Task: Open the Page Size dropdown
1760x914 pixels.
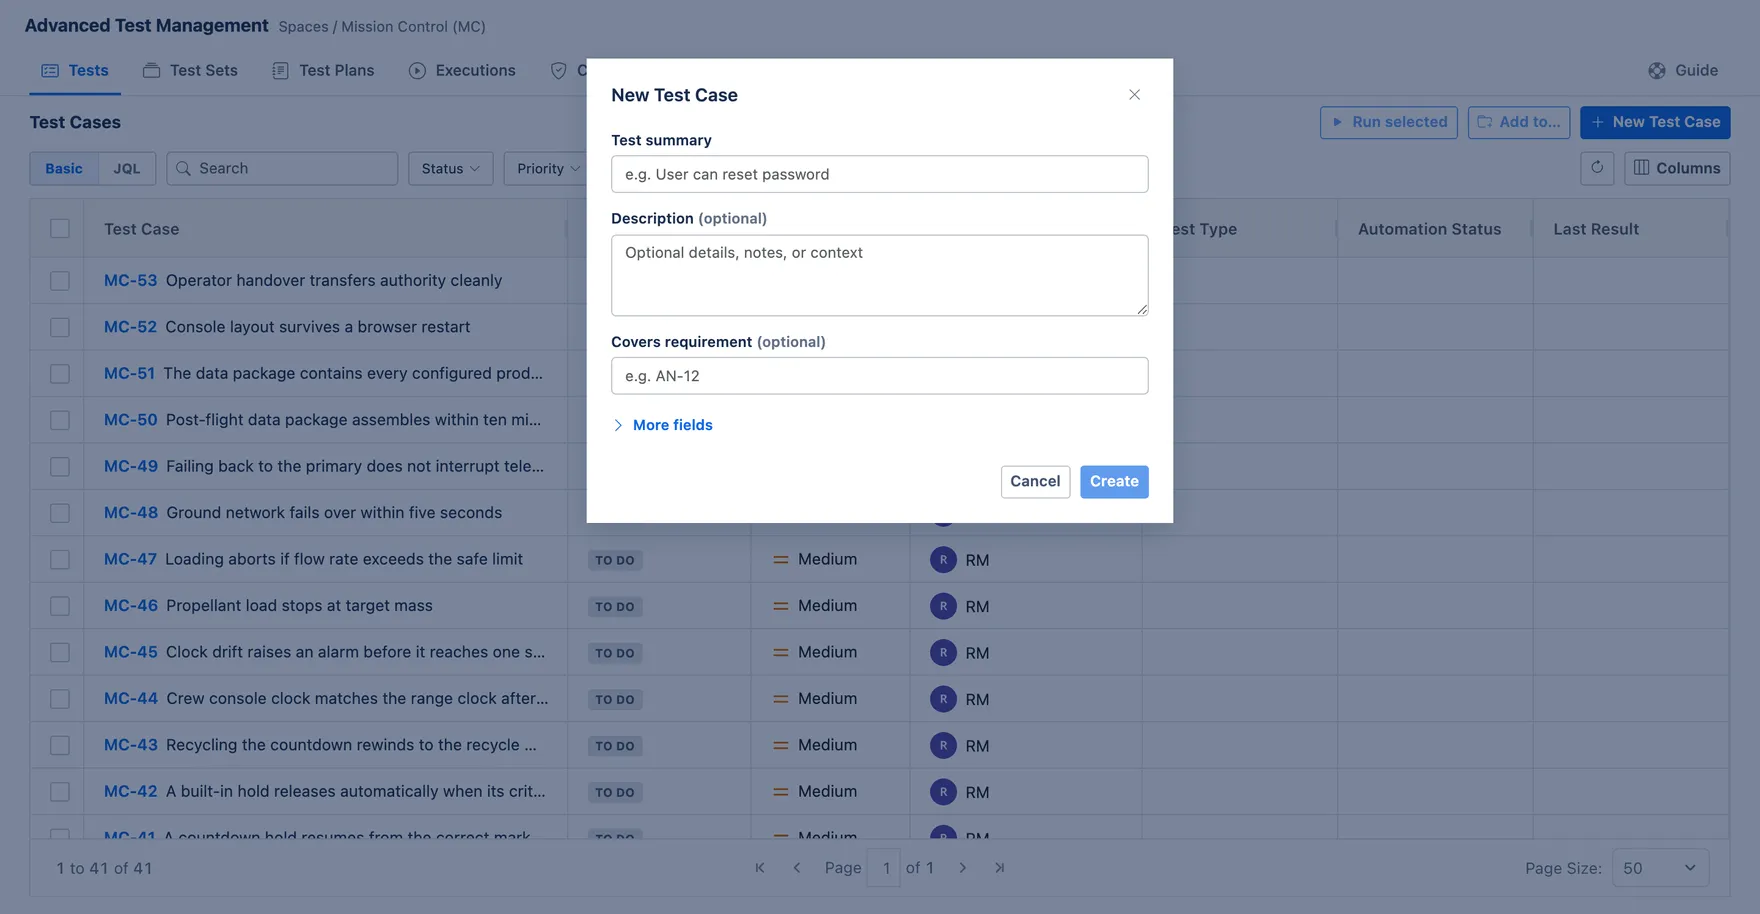Action: pyautogui.click(x=1660, y=868)
